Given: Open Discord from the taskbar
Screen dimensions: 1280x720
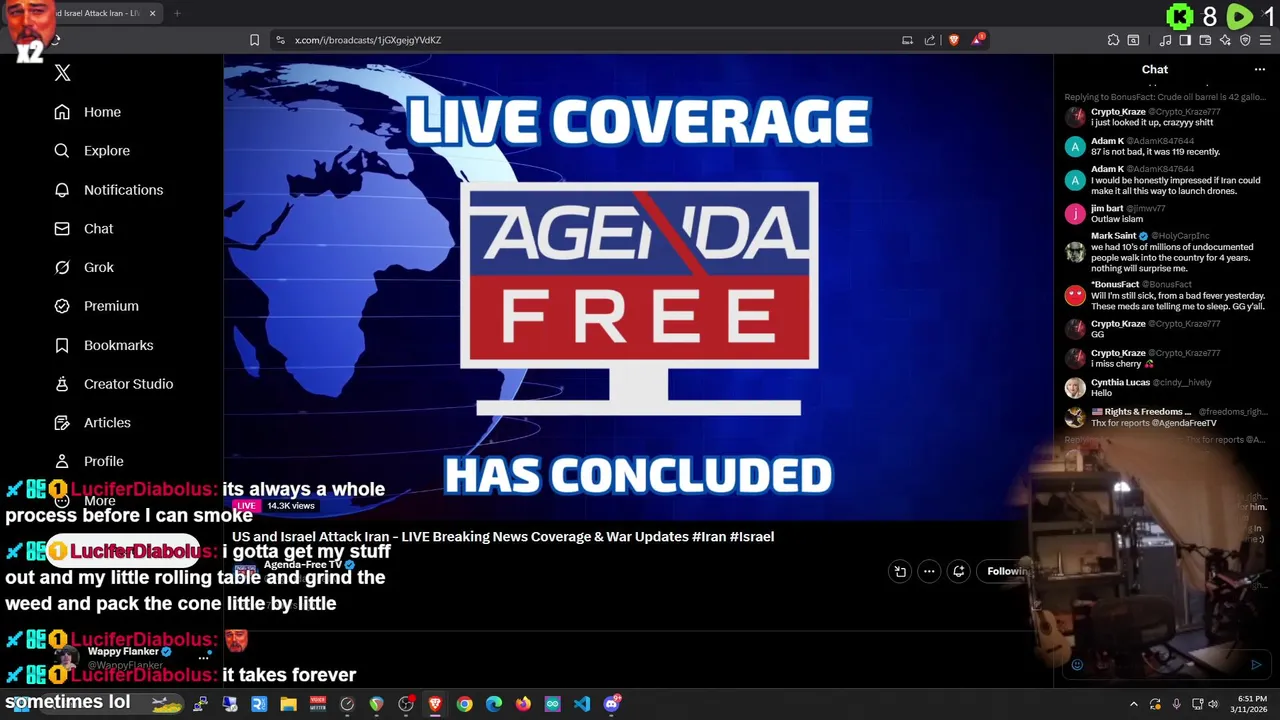Looking at the screenshot, I should 612,704.
